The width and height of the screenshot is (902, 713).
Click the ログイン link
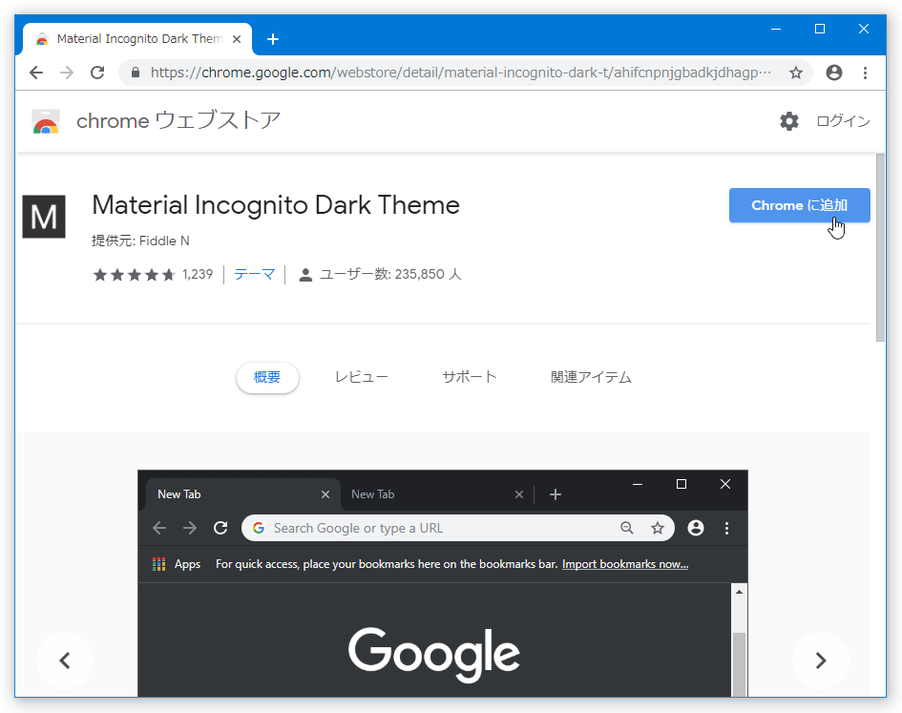coord(843,121)
